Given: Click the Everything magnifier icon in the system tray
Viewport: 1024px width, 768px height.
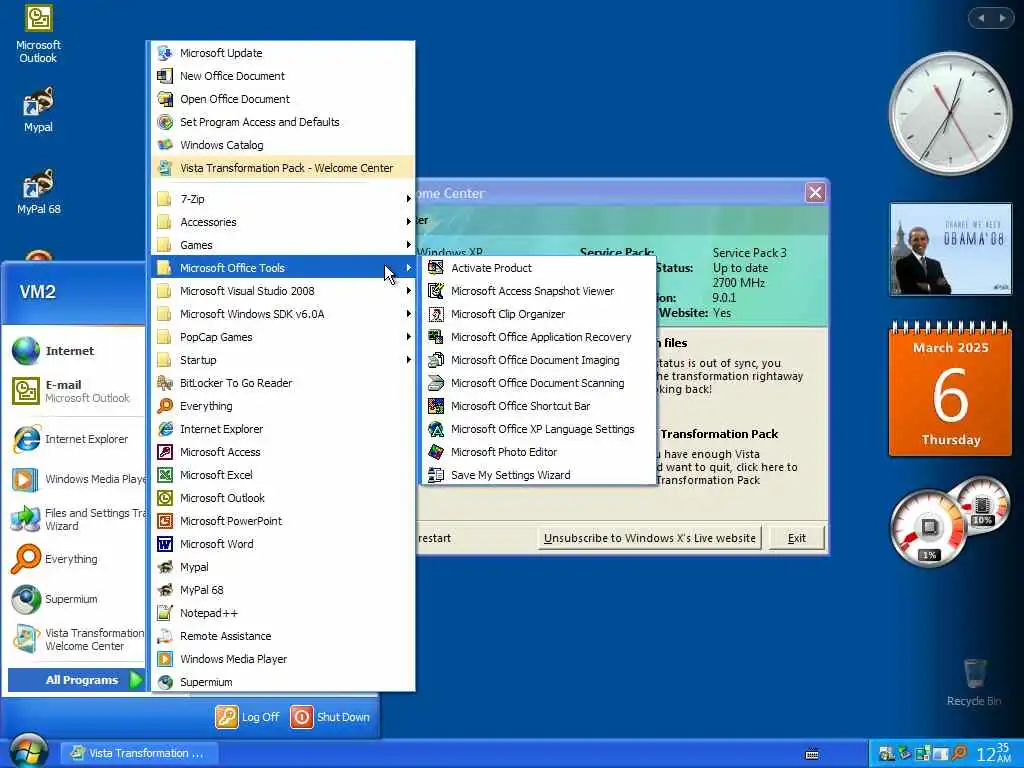Looking at the screenshot, I should tap(959, 753).
